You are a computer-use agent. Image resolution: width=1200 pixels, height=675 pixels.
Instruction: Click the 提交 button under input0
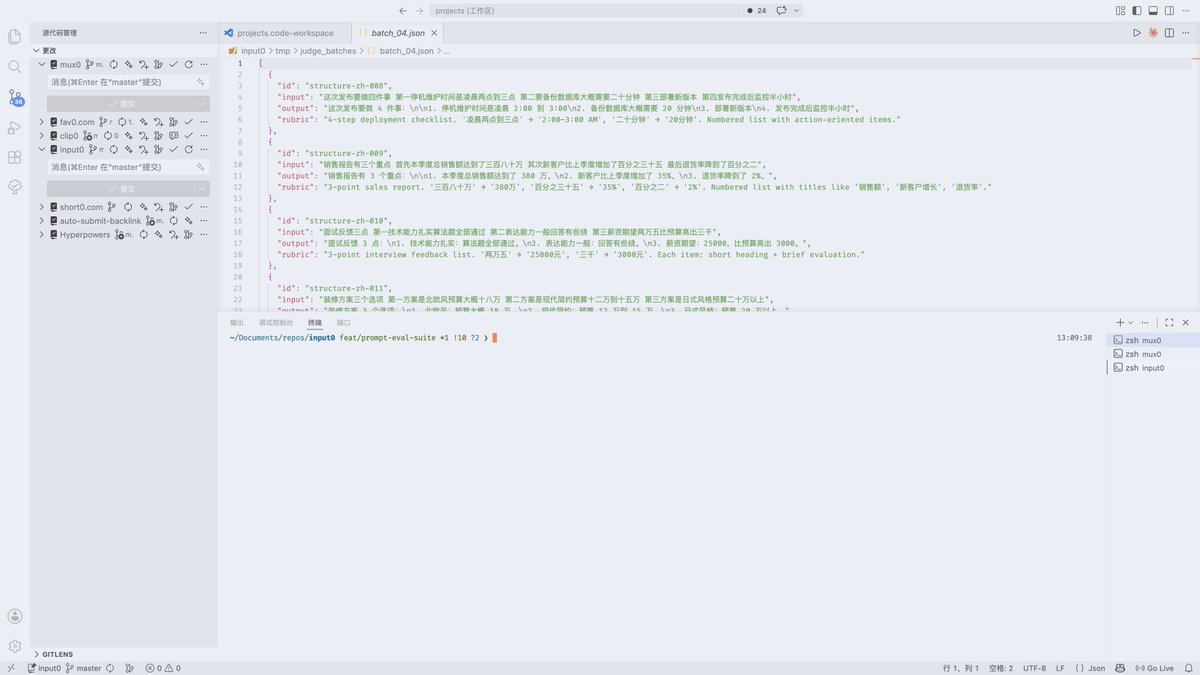pos(120,188)
